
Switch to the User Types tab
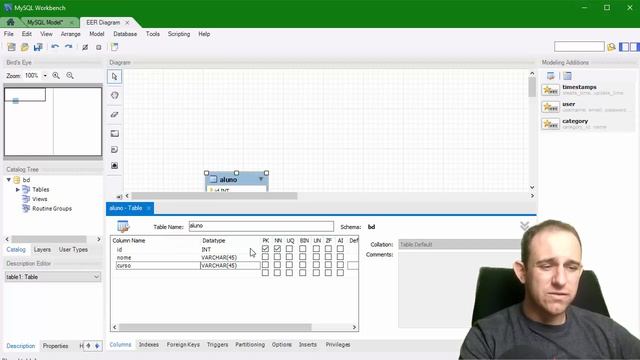coord(73,249)
